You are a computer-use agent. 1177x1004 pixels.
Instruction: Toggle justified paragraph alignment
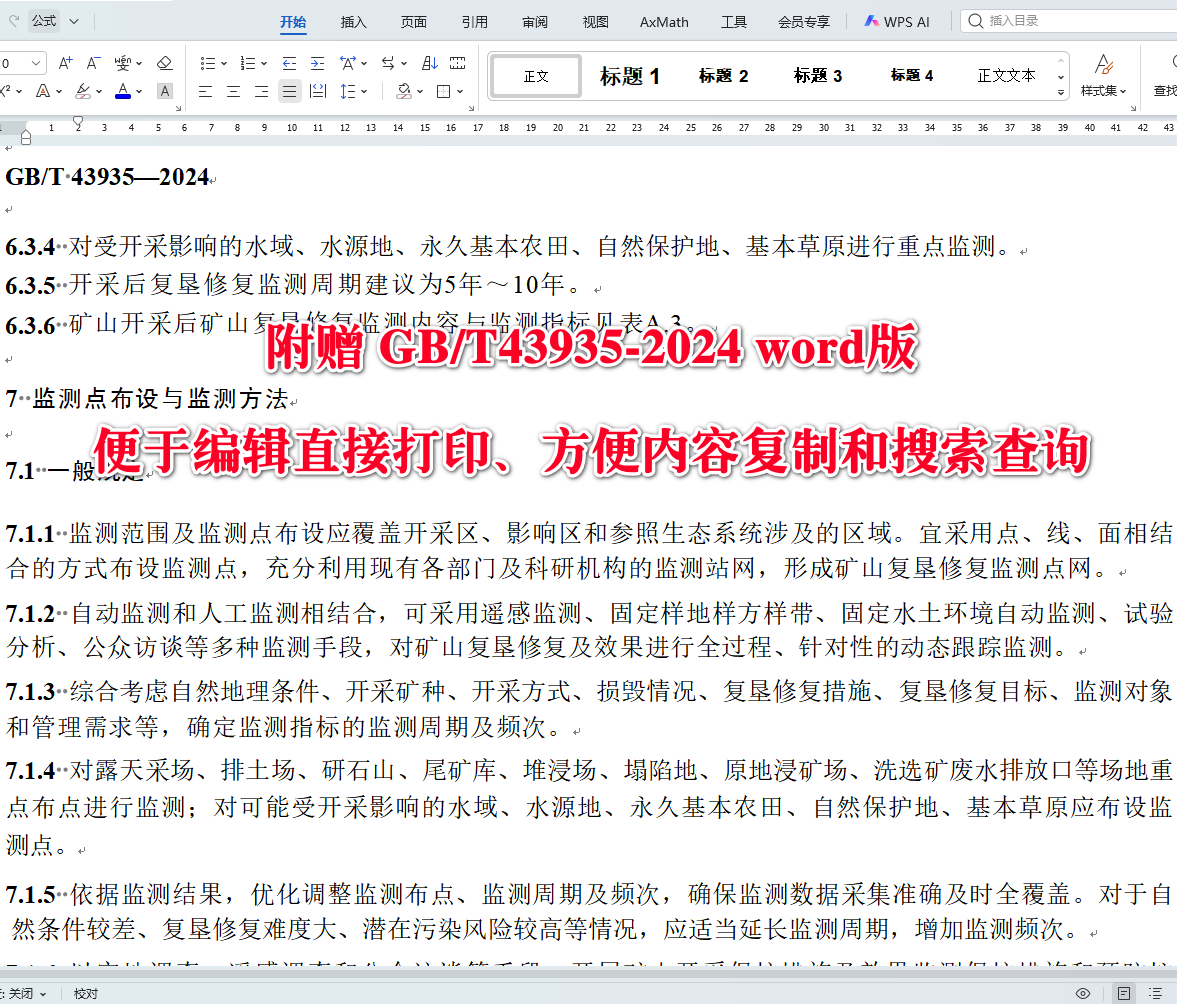point(290,91)
